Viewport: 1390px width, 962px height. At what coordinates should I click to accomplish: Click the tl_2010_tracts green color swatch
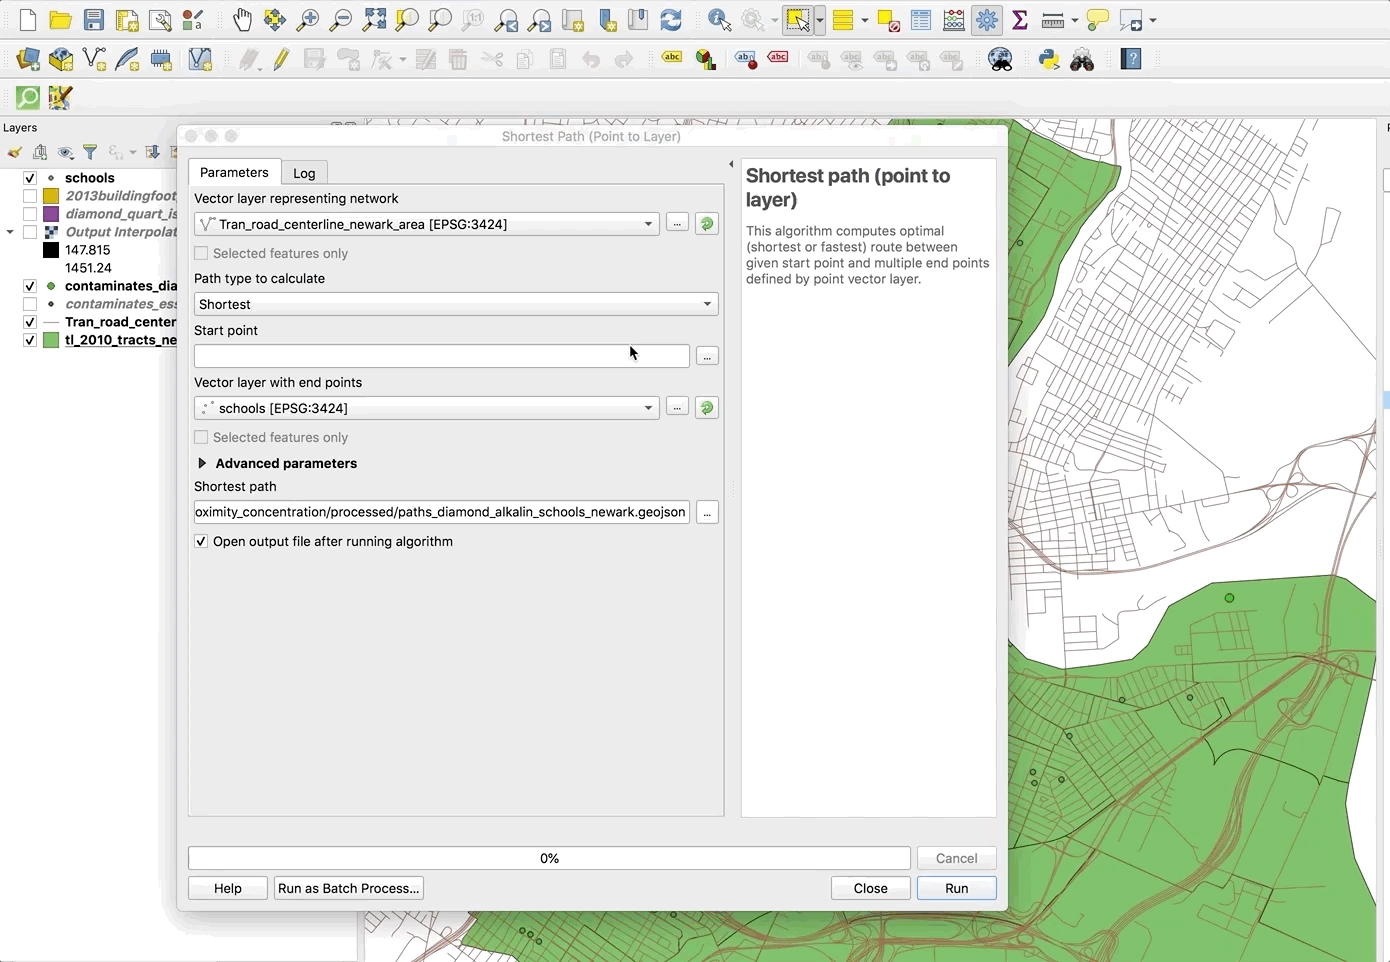51,340
